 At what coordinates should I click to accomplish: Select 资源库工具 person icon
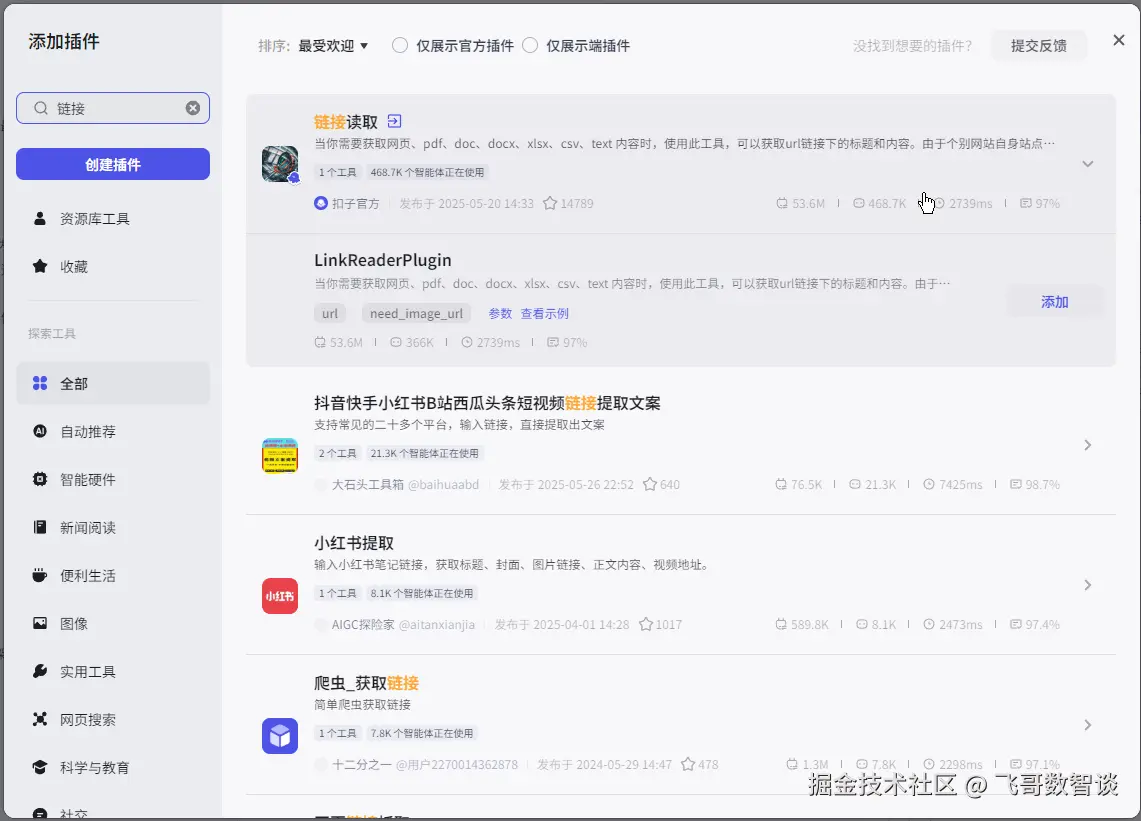(40, 218)
